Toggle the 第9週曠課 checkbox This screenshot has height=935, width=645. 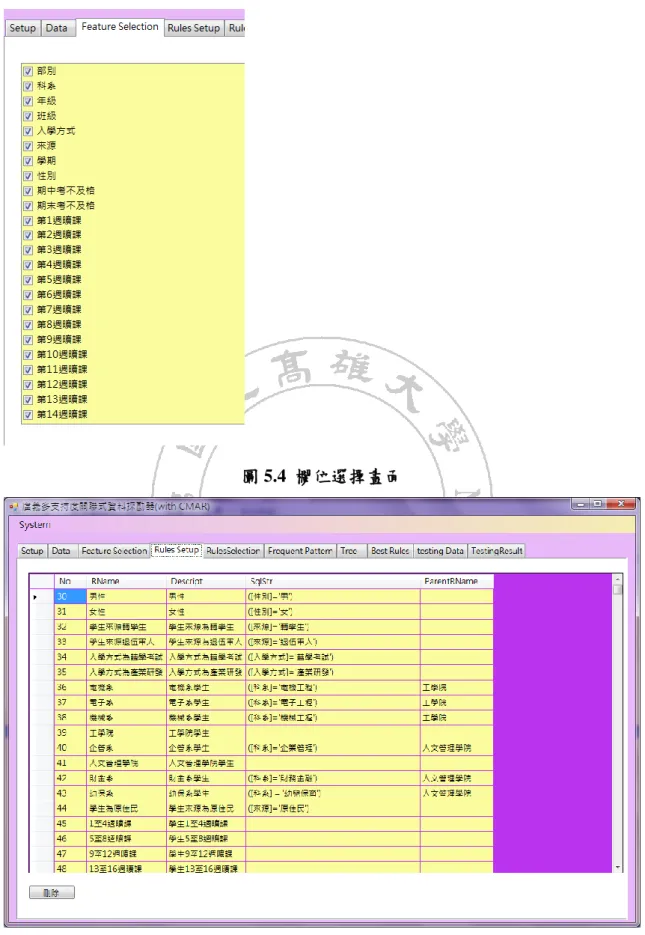[27, 339]
